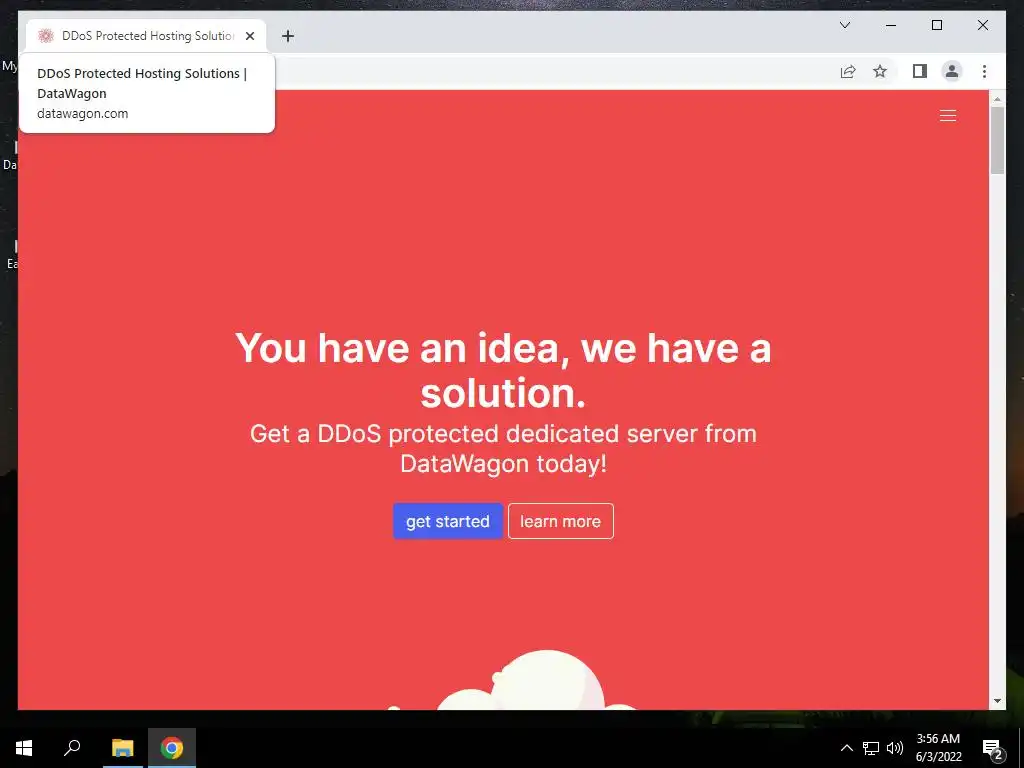The width and height of the screenshot is (1024, 768).
Task: Open the network status tray icon
Action: coord(871,748)
